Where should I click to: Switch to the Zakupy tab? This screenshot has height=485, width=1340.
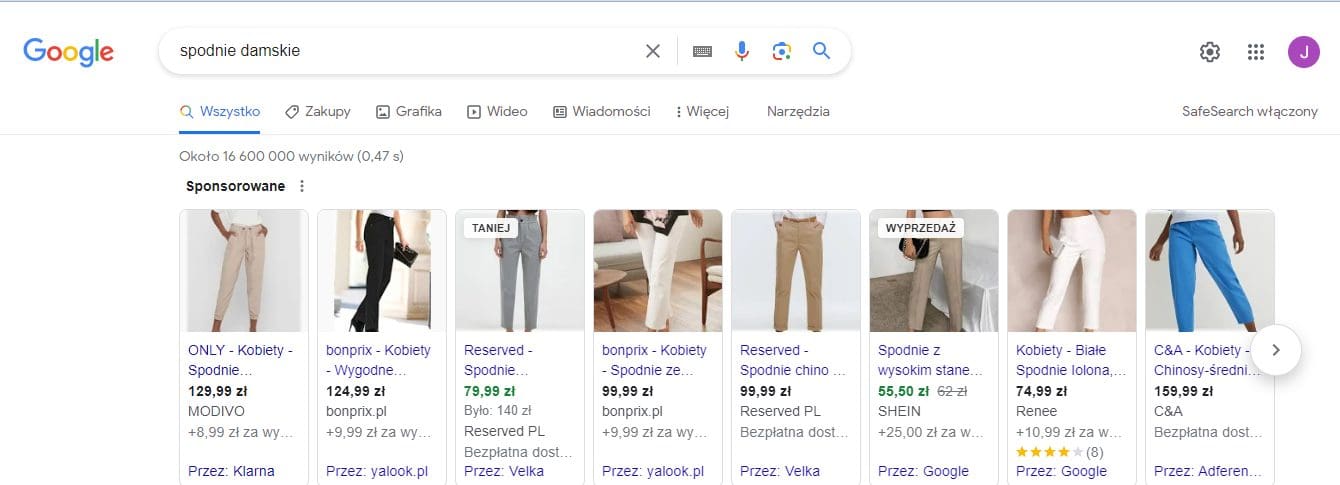tap(318, 112)
